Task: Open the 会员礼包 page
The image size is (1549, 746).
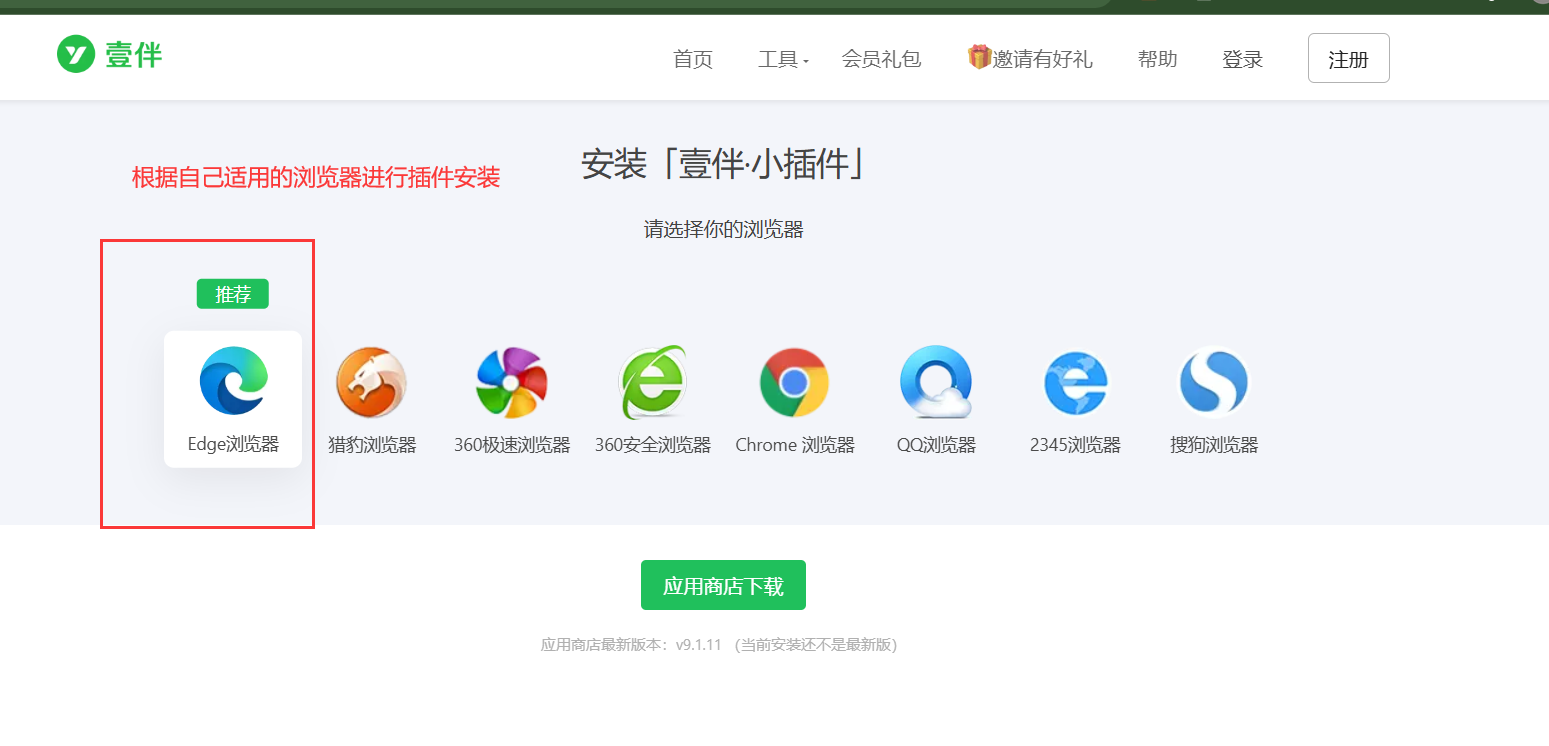Action: pos(881,59)
